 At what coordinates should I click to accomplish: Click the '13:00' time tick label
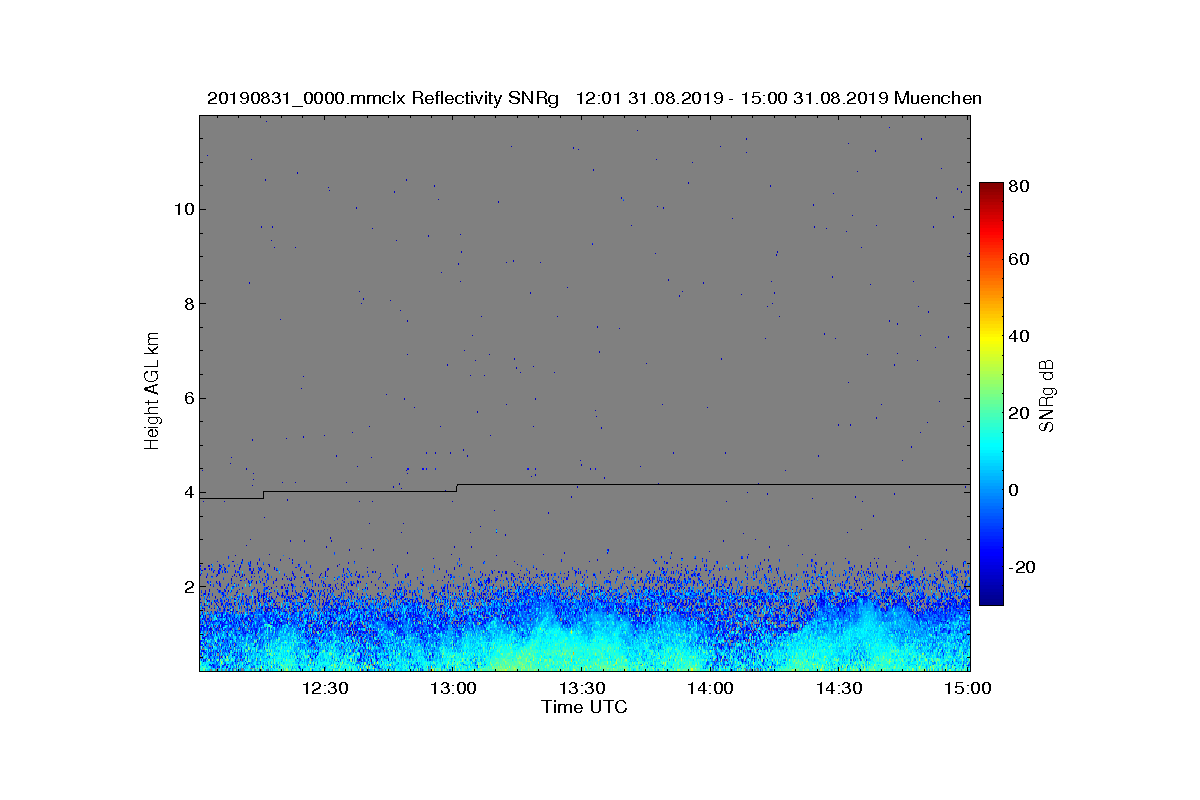coord(453,689)
